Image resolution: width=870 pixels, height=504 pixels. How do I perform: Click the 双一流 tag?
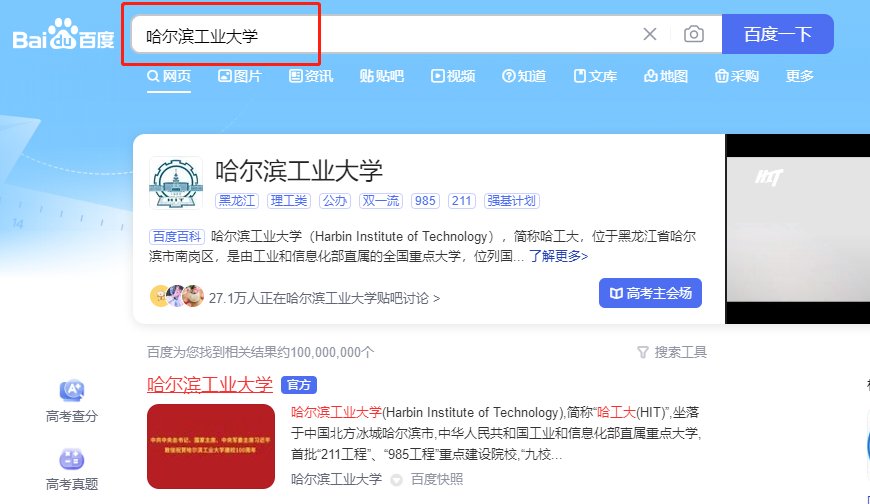[x=381, y=200]
